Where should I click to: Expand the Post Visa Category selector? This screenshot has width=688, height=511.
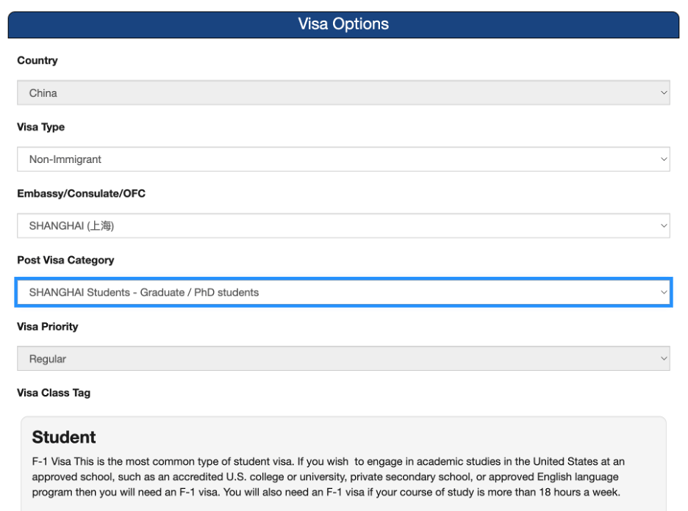click(343, 292)
